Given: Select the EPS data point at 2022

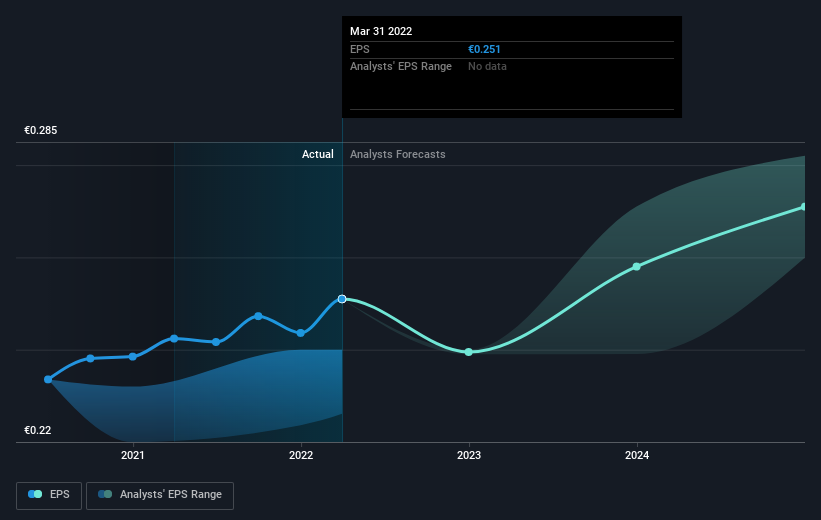Looking at the screenshot, I should click(x=301, y=333).
